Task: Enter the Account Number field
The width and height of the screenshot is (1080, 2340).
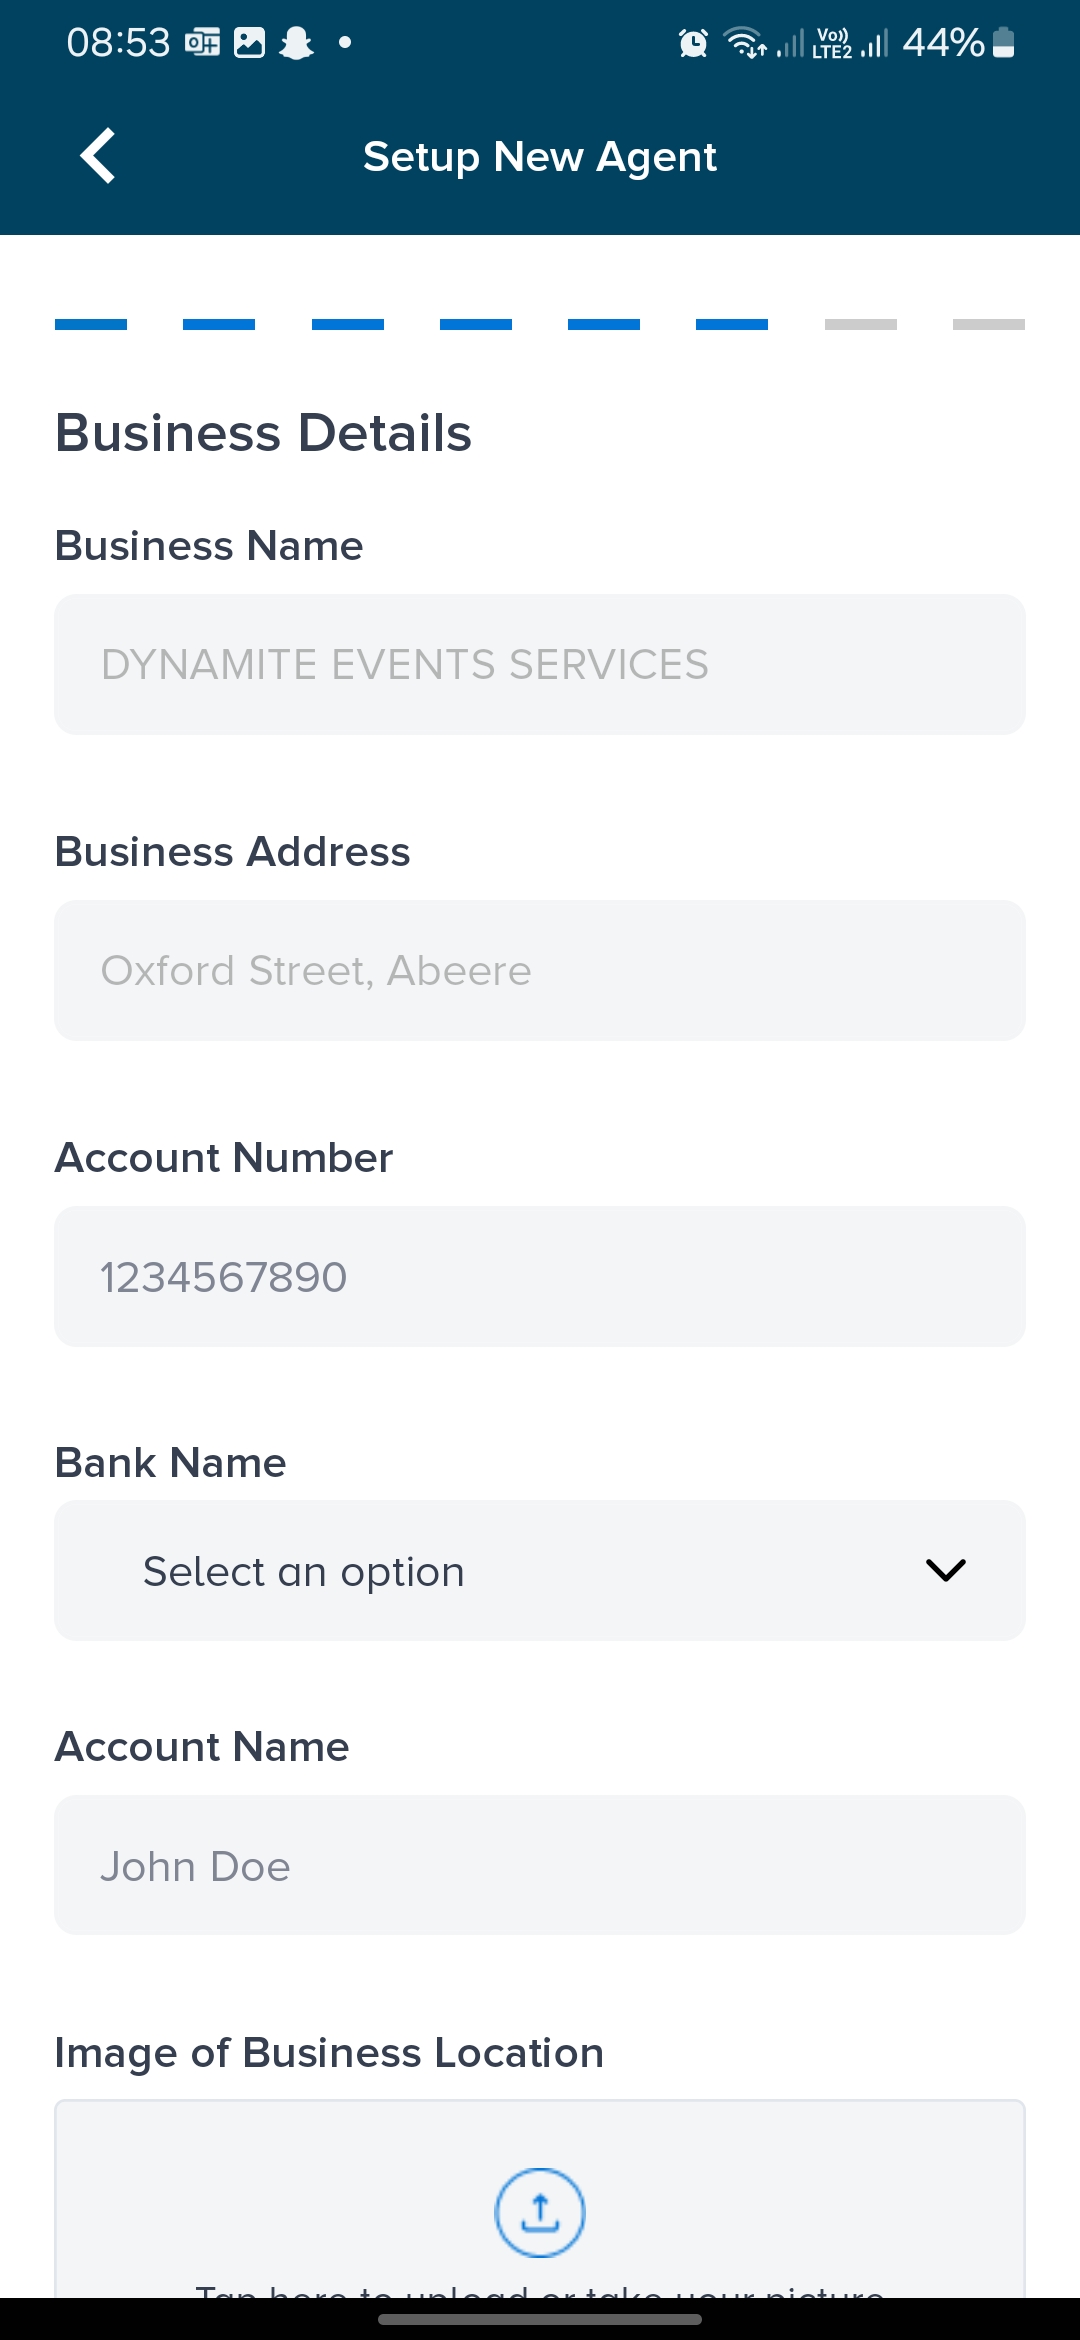Action: tap(540, 1276)
